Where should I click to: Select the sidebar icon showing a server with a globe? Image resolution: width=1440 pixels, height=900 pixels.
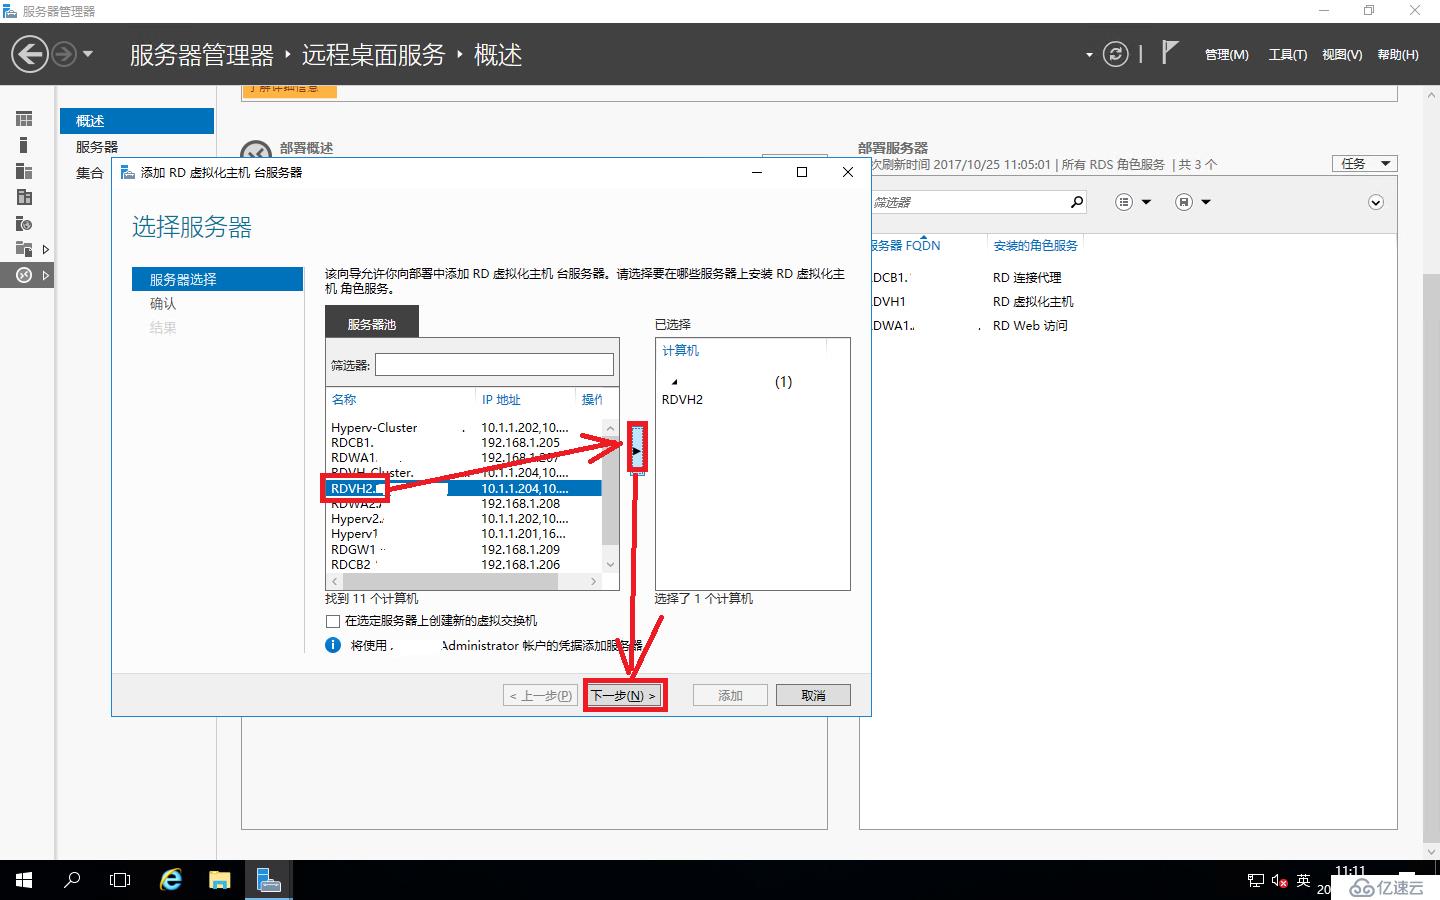tap(24, 223)
